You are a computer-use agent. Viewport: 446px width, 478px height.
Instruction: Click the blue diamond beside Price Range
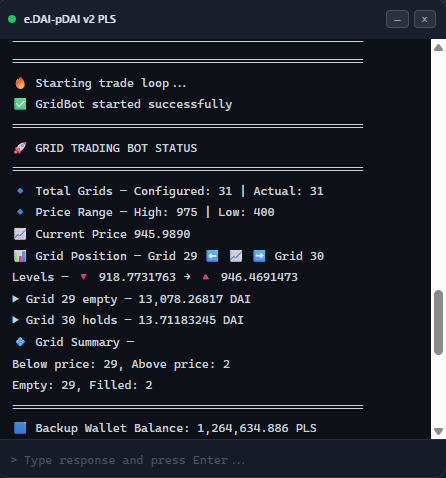pyautogui.click(x=20, y=212)
